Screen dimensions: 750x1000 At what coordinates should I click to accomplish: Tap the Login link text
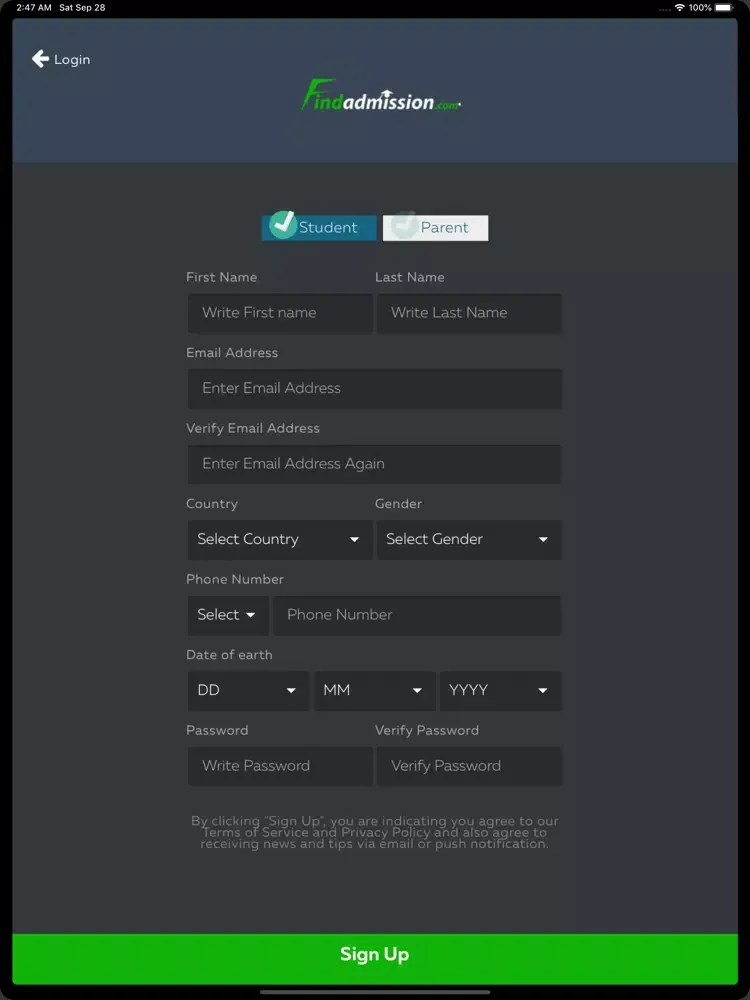72,59
